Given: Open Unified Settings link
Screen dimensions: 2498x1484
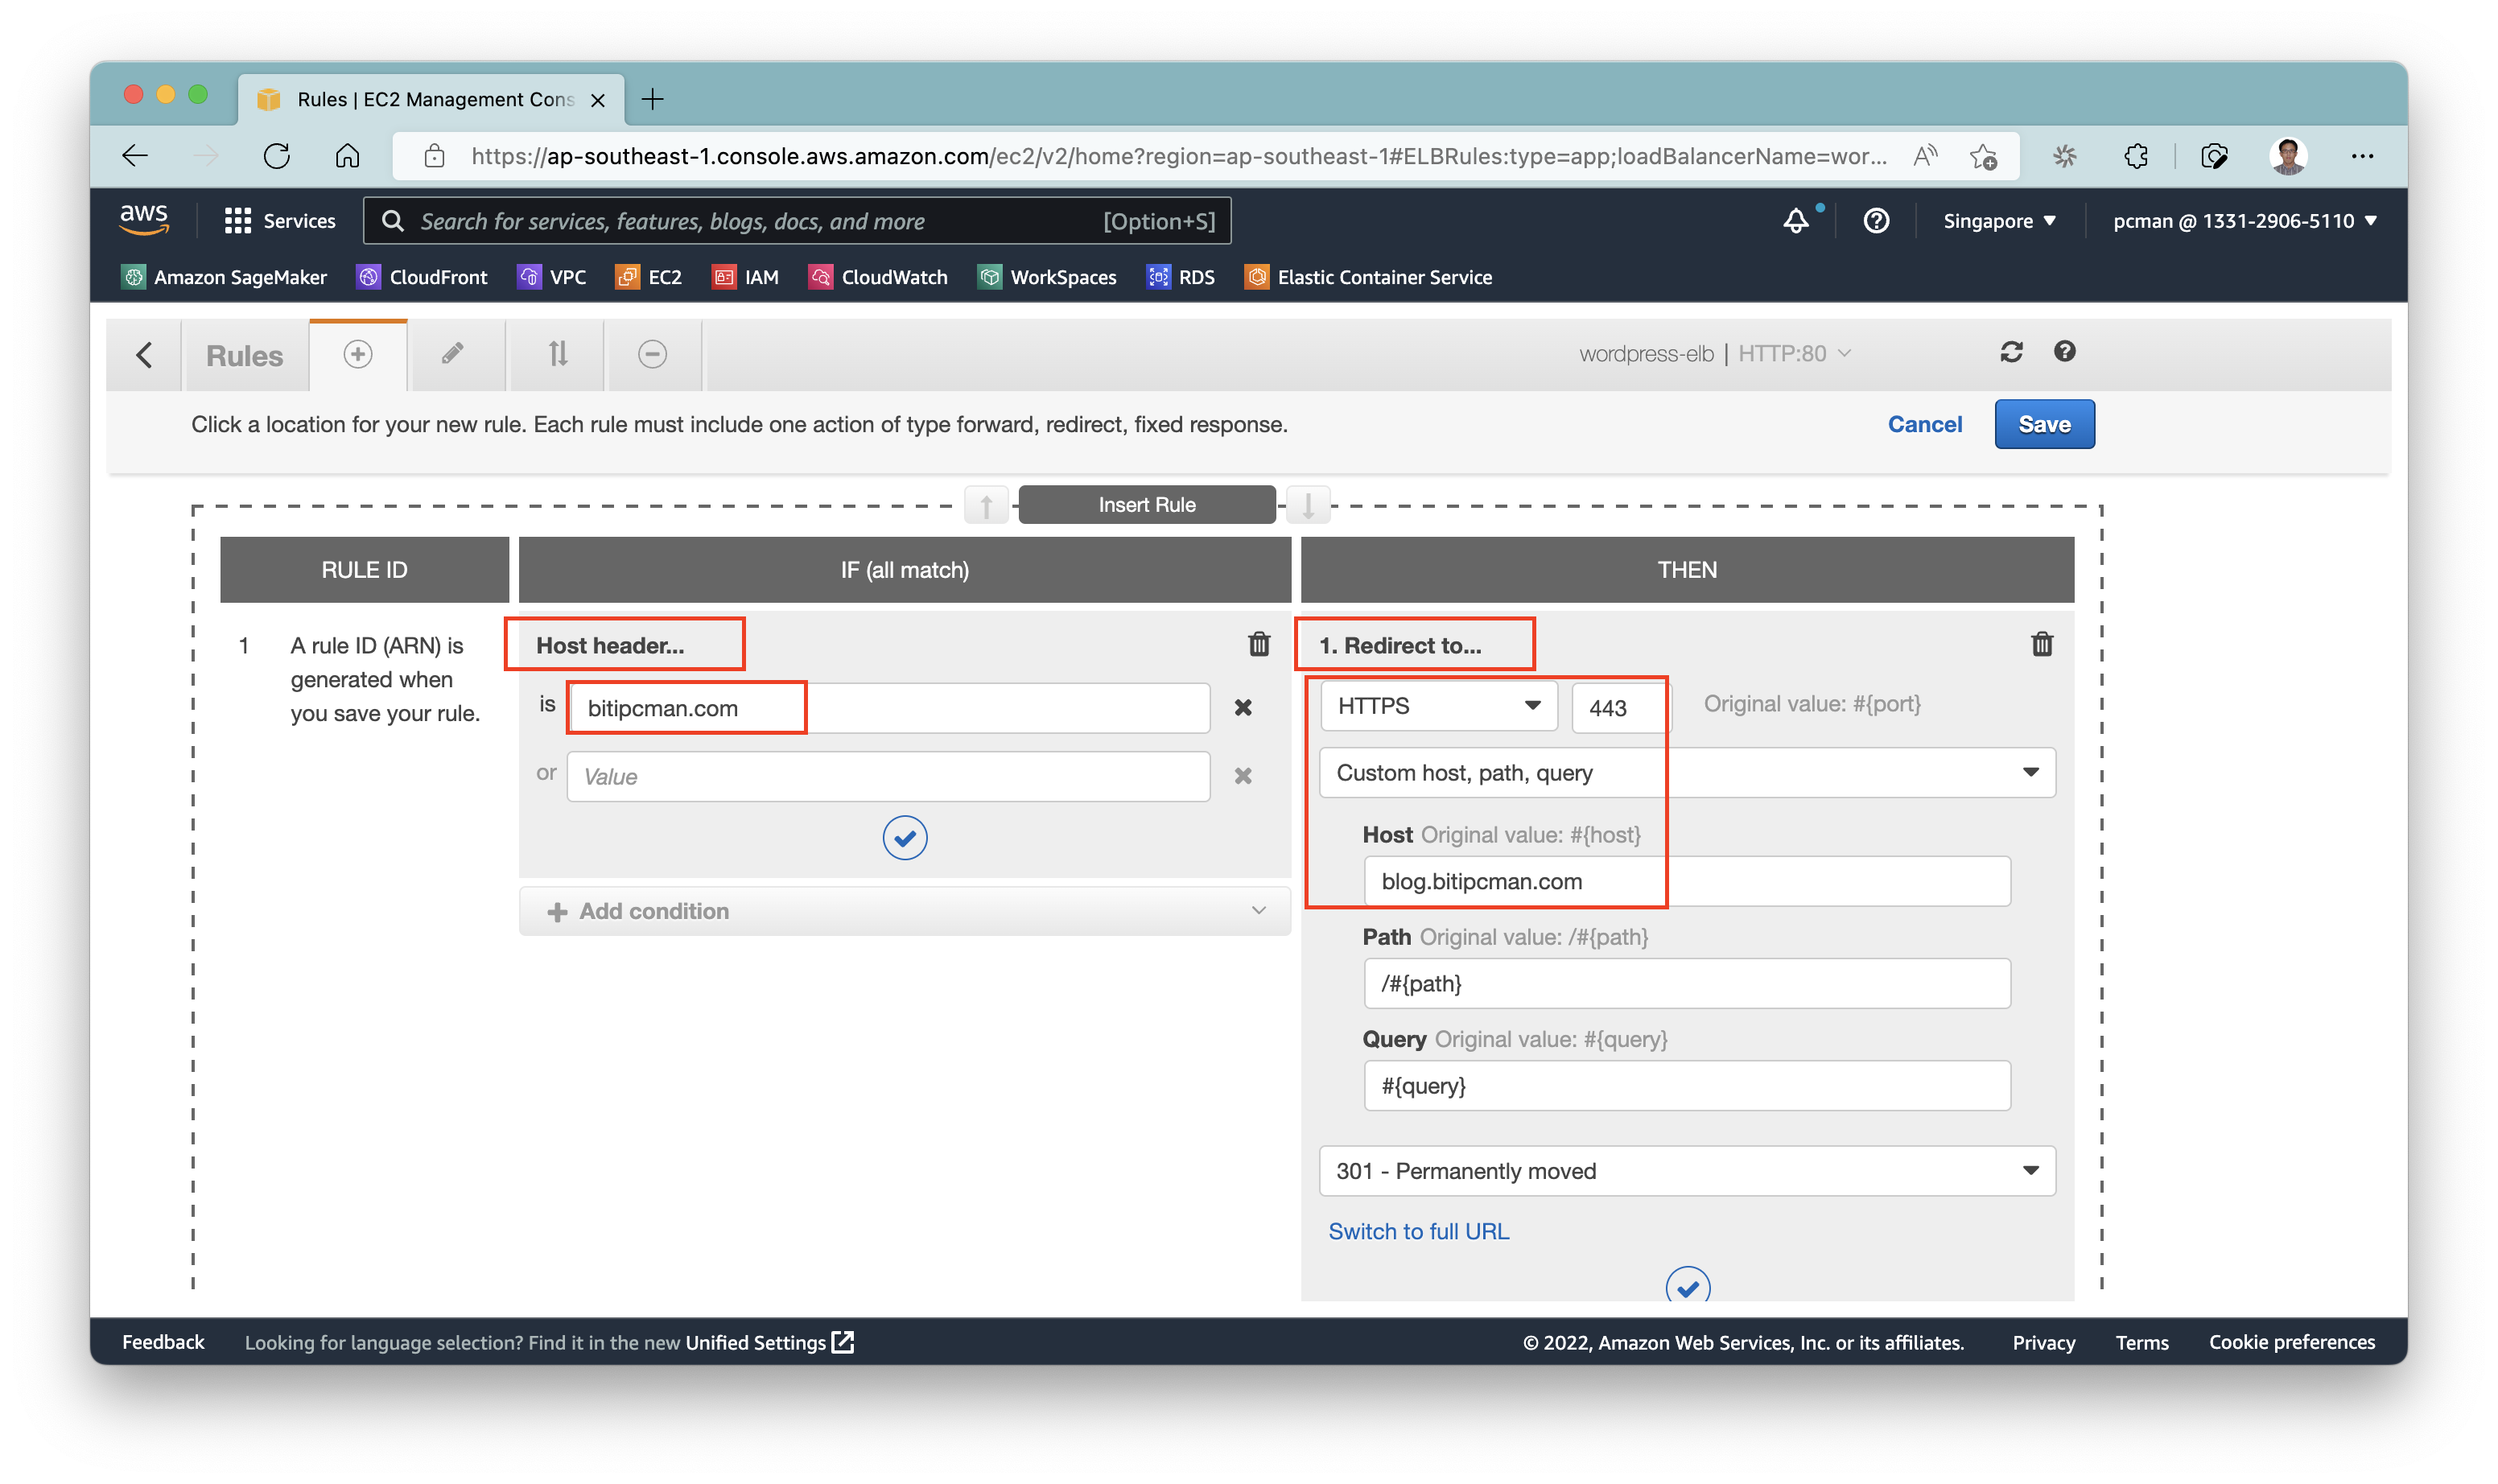Looking at the screenshot, I should pos(769,1342).
